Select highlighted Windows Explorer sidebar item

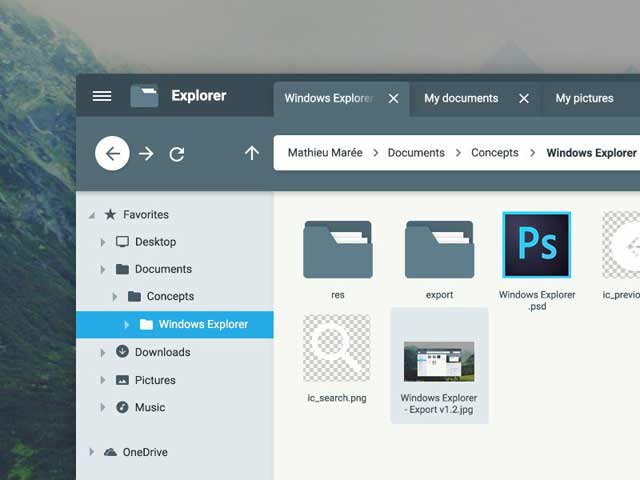(x=175, y=324)
